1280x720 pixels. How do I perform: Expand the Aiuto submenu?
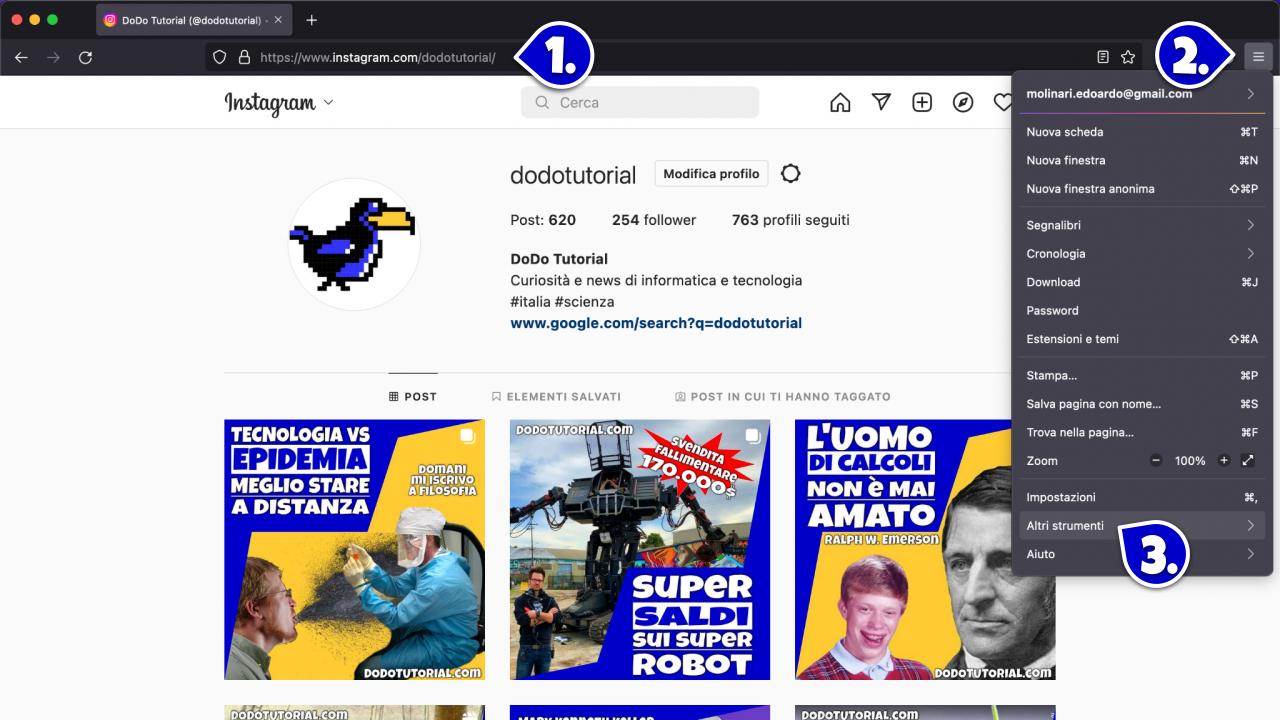point(1142,554)
